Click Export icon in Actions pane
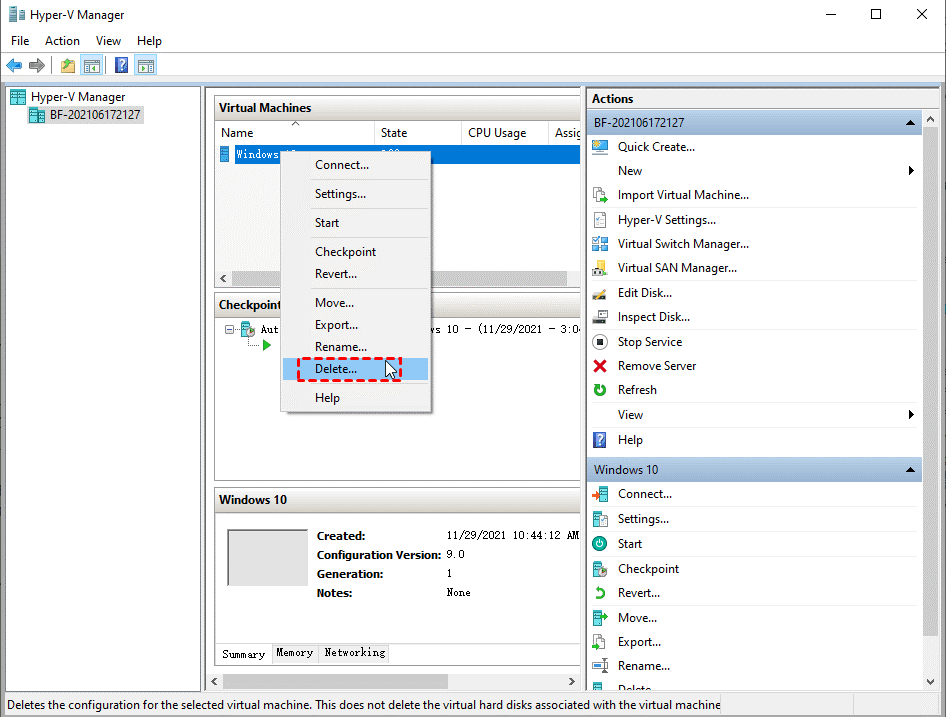Screen dimensions: 946x717 point(600,642)
